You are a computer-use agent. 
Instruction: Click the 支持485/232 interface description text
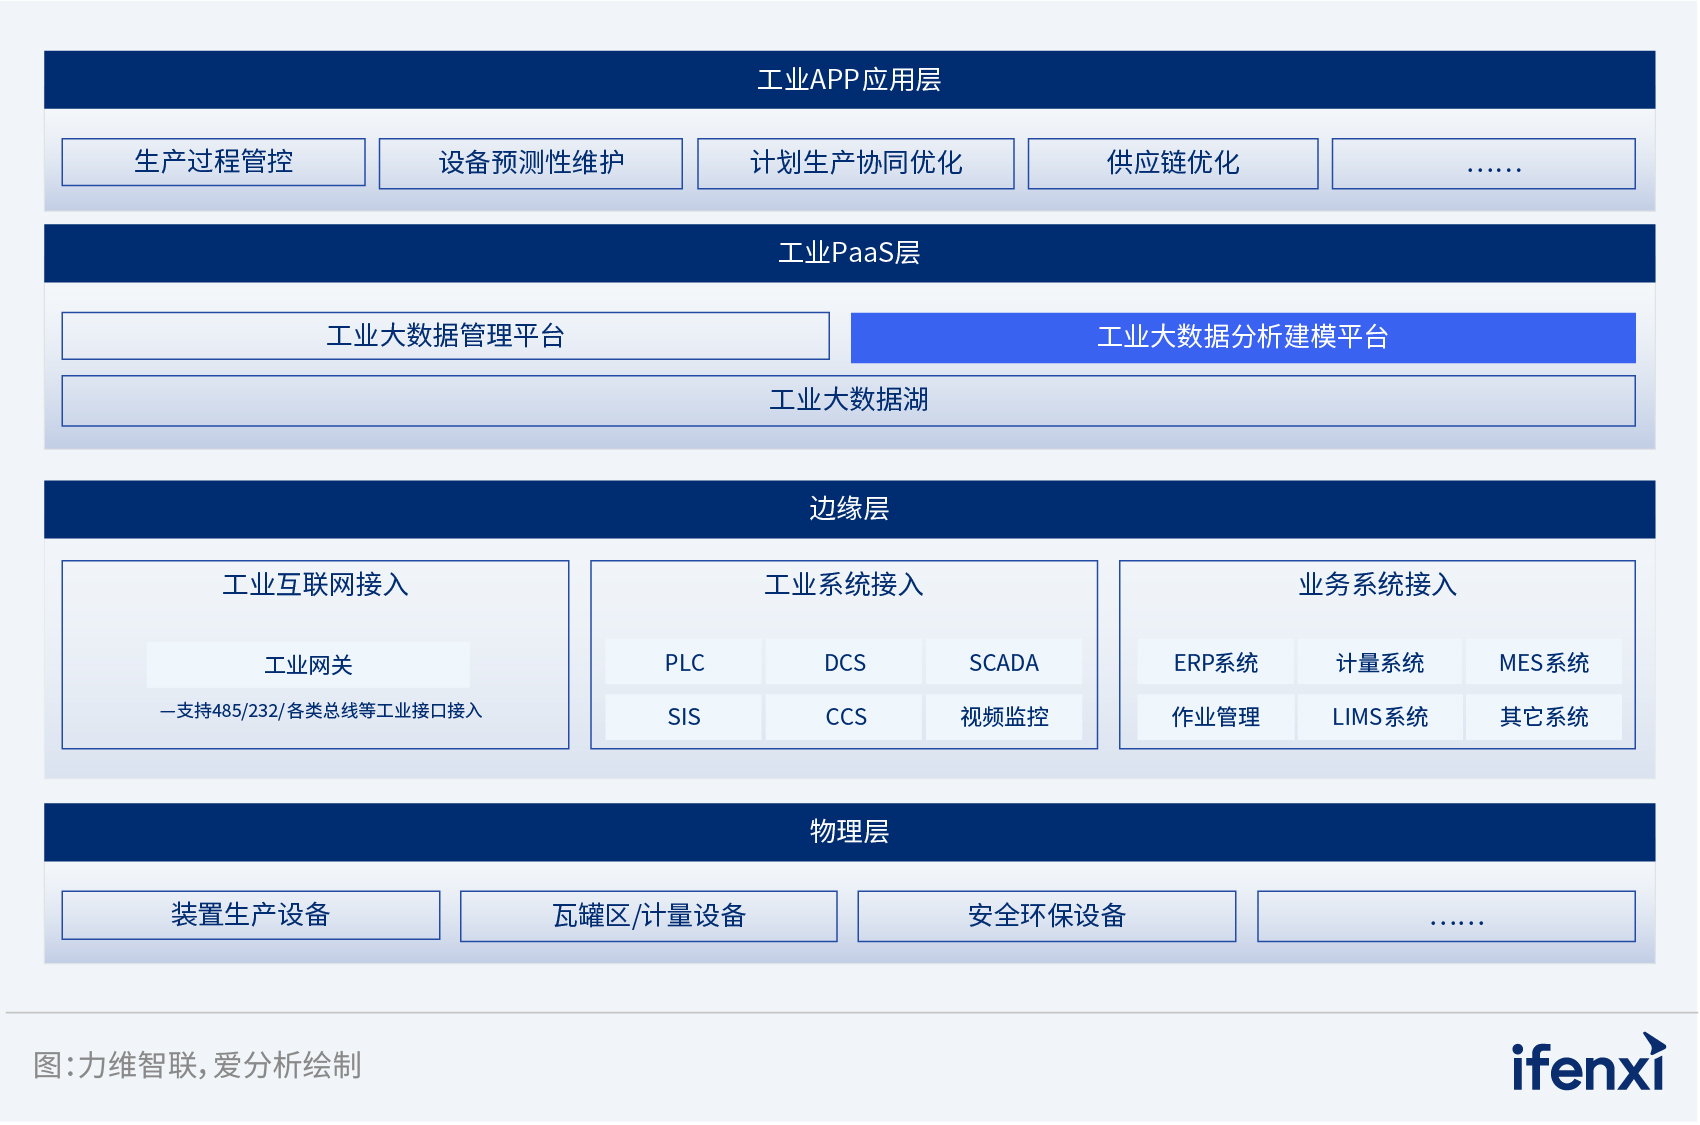321,711
